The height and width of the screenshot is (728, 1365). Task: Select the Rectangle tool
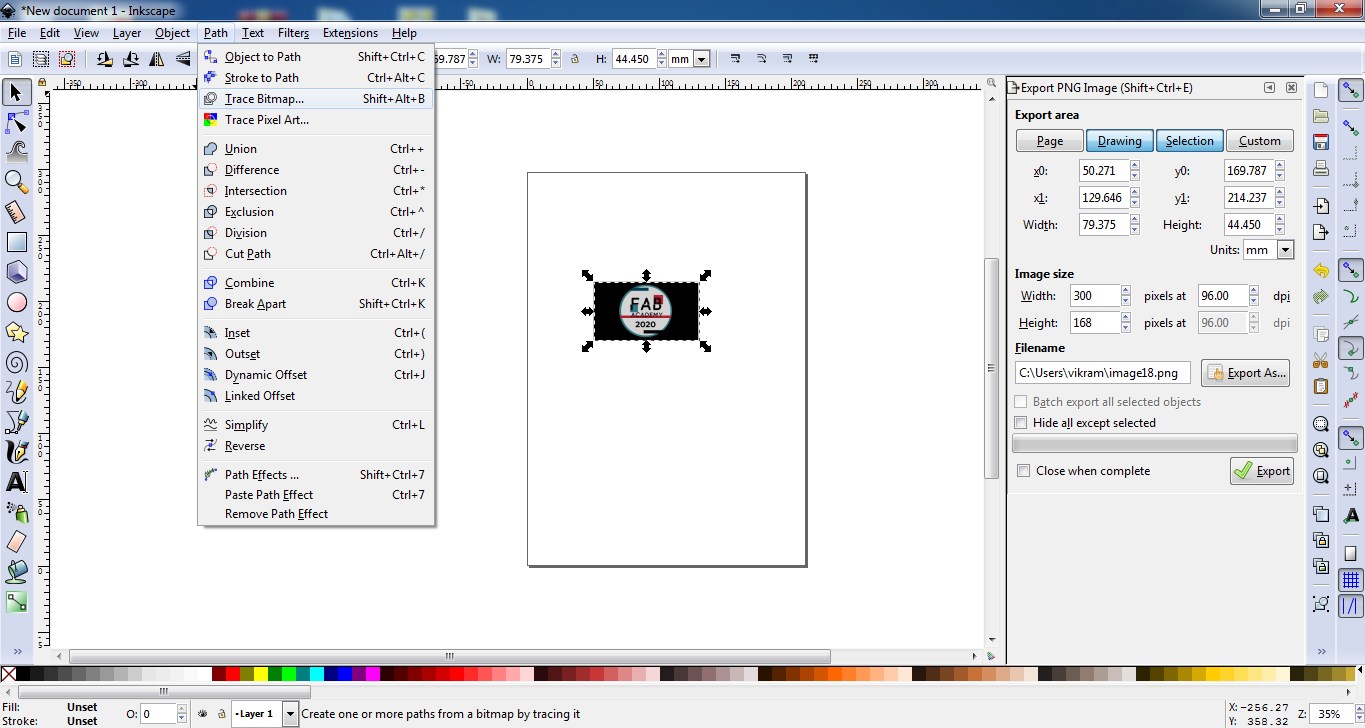point(16,242)
